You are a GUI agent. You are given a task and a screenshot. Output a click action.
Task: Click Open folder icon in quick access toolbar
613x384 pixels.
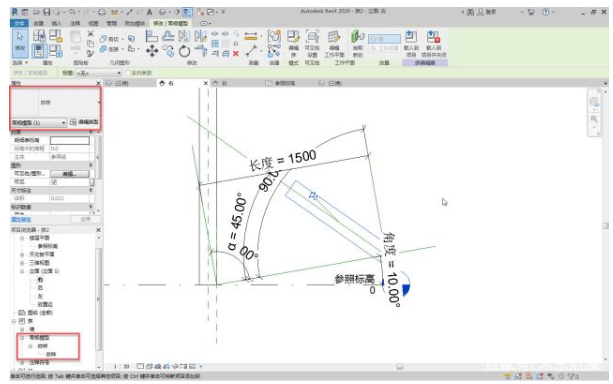tap(36, 13)
